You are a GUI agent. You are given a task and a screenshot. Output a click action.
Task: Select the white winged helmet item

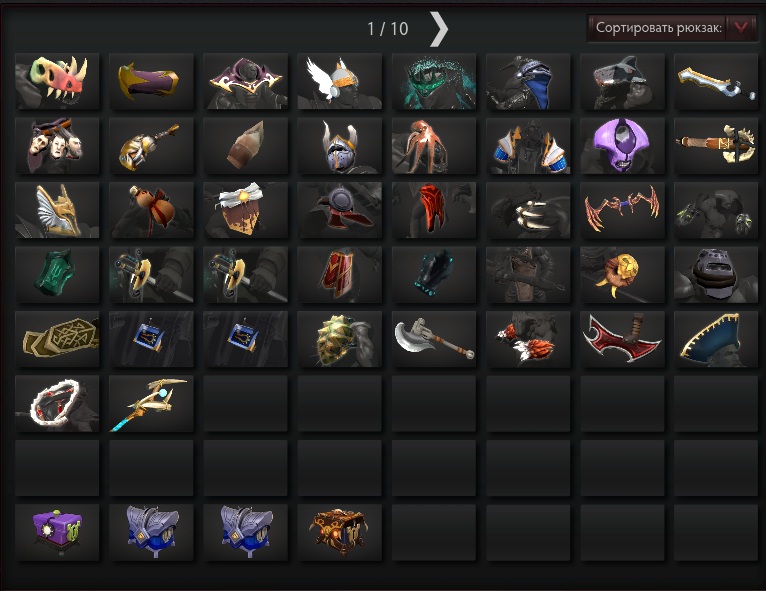point(340,81)
